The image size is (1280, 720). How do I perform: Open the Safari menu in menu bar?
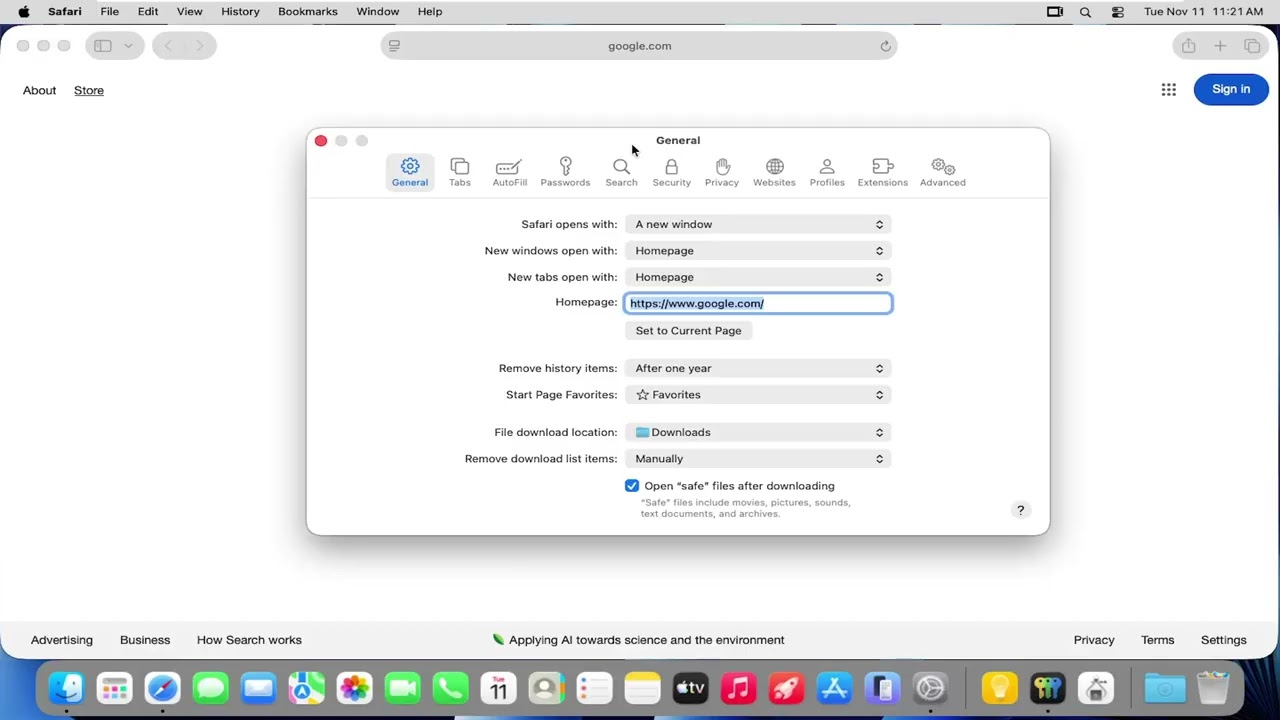tap(65, 11)
